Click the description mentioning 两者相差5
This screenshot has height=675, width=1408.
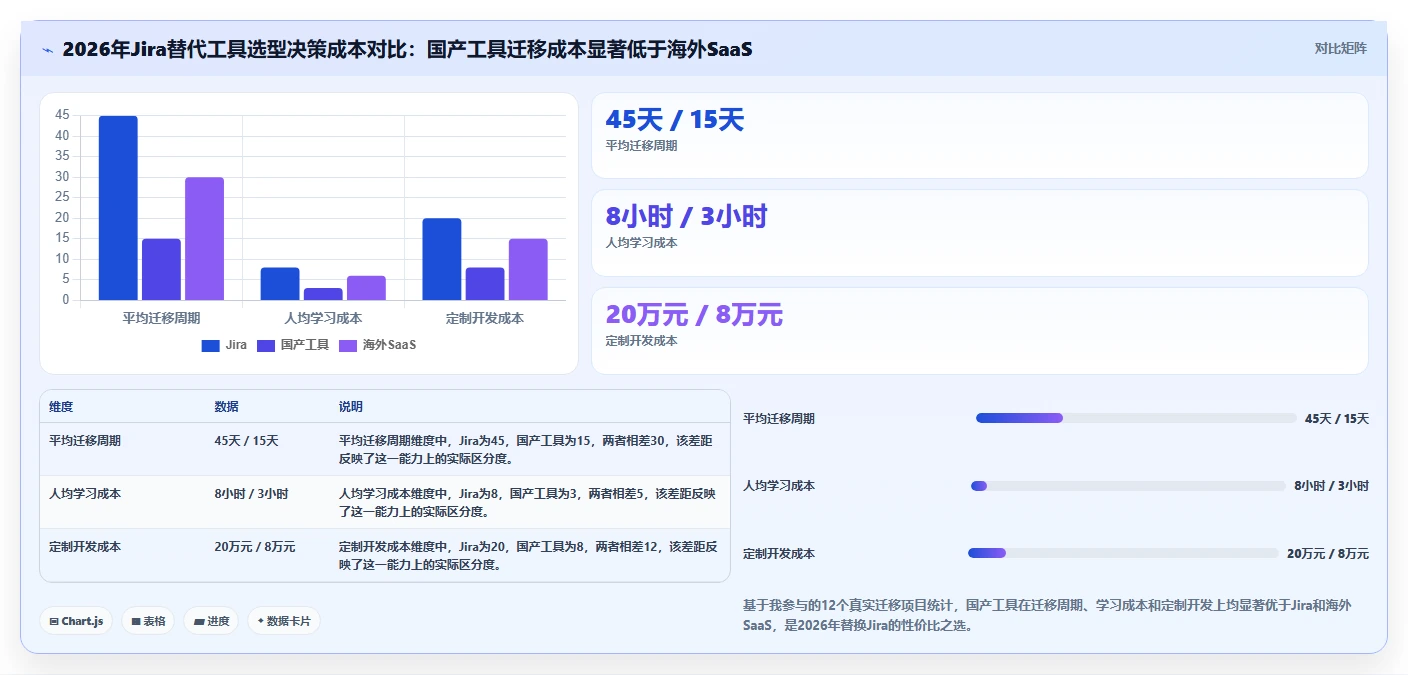click(528, 503)
